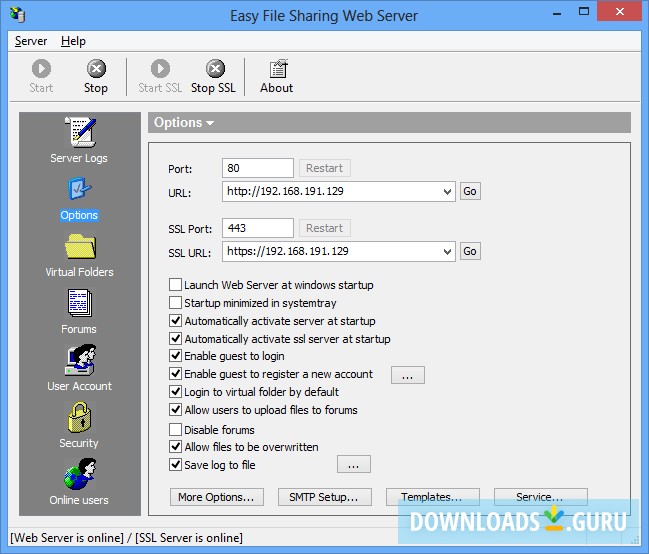
Task: Click the More Options... button
Action: pos(216,497)
